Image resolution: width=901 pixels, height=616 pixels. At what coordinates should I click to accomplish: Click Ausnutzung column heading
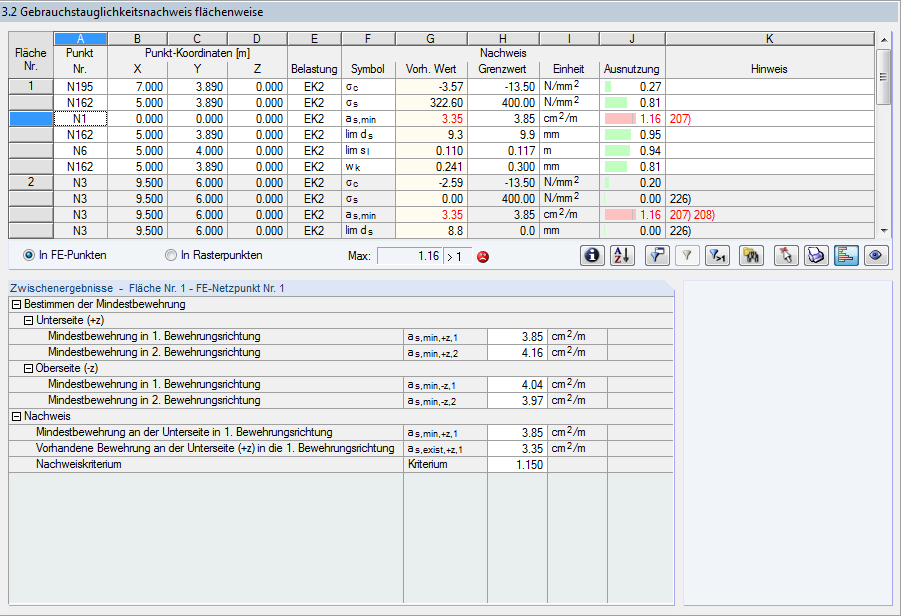click(x=632, y=69)
